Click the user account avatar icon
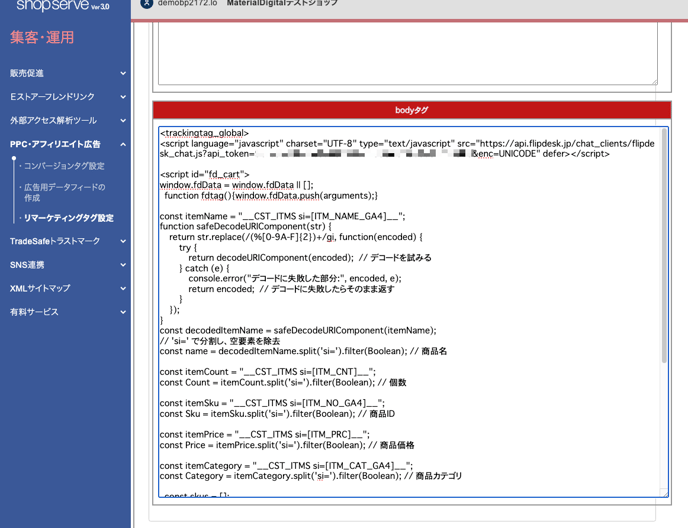688x528 pixels. tap(147, 4)
